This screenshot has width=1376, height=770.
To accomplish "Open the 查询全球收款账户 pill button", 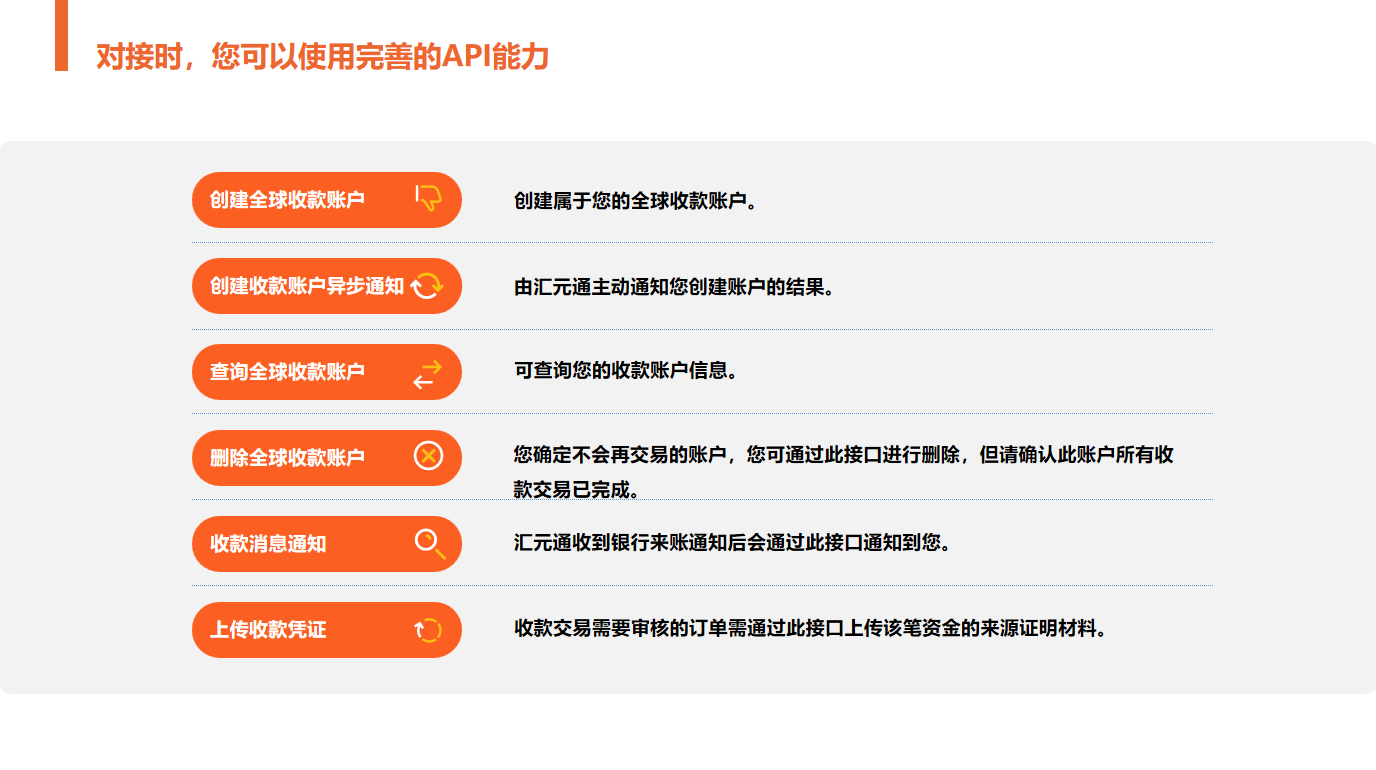I will pyautogui.click(x=327, y=372).
